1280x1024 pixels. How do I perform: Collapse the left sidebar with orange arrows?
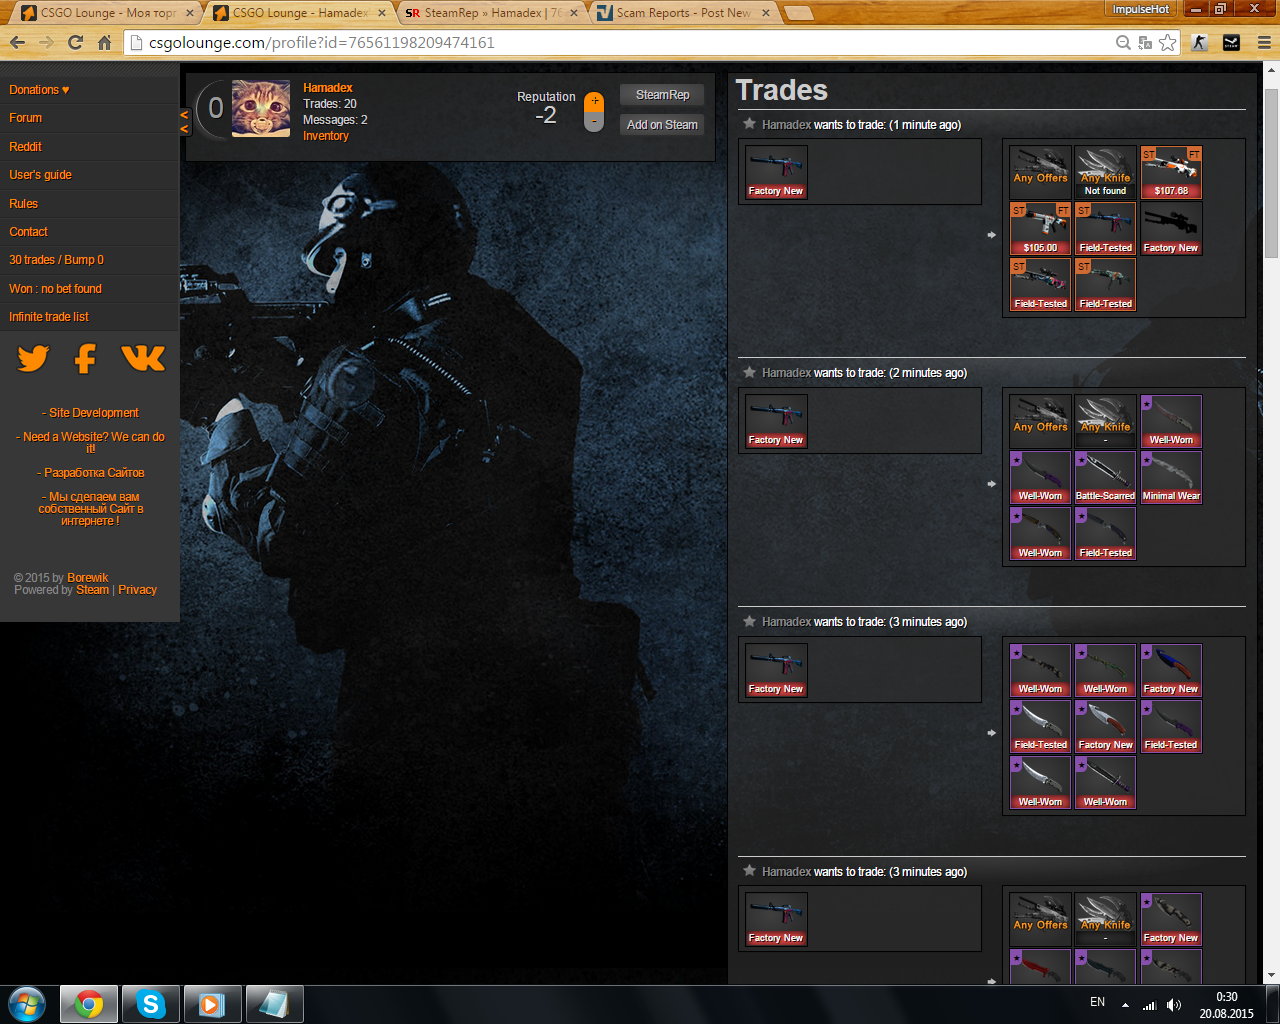pyautogui.click(x=184, y=122)
